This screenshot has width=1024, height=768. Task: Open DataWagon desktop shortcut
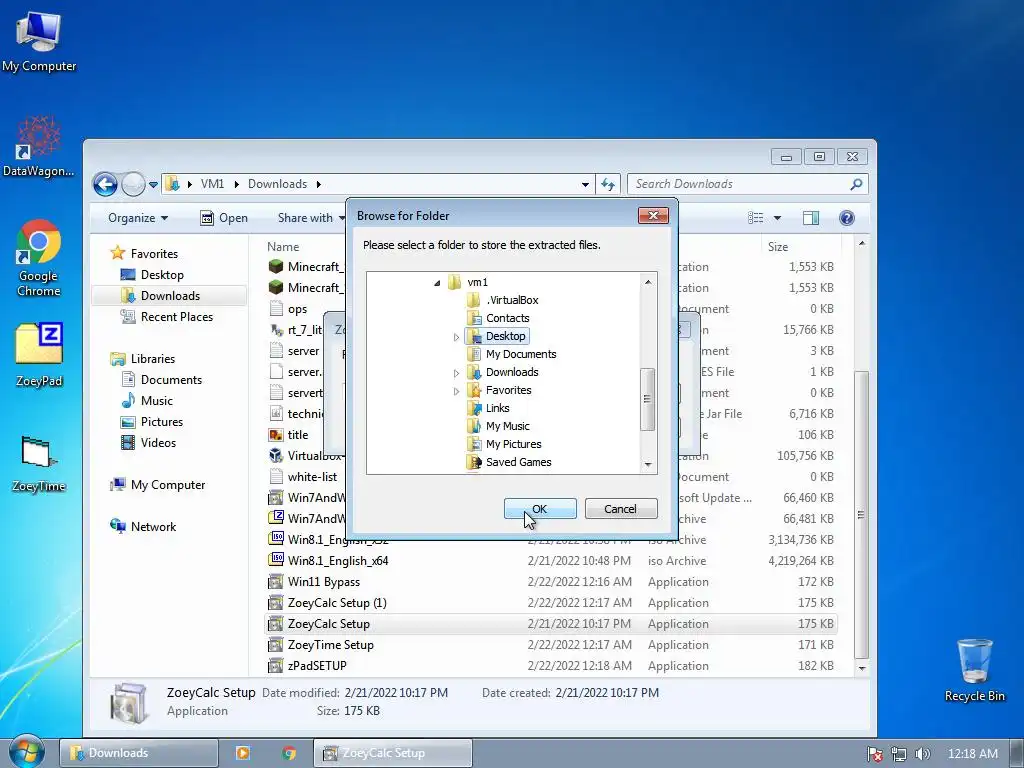pos(39,146)
